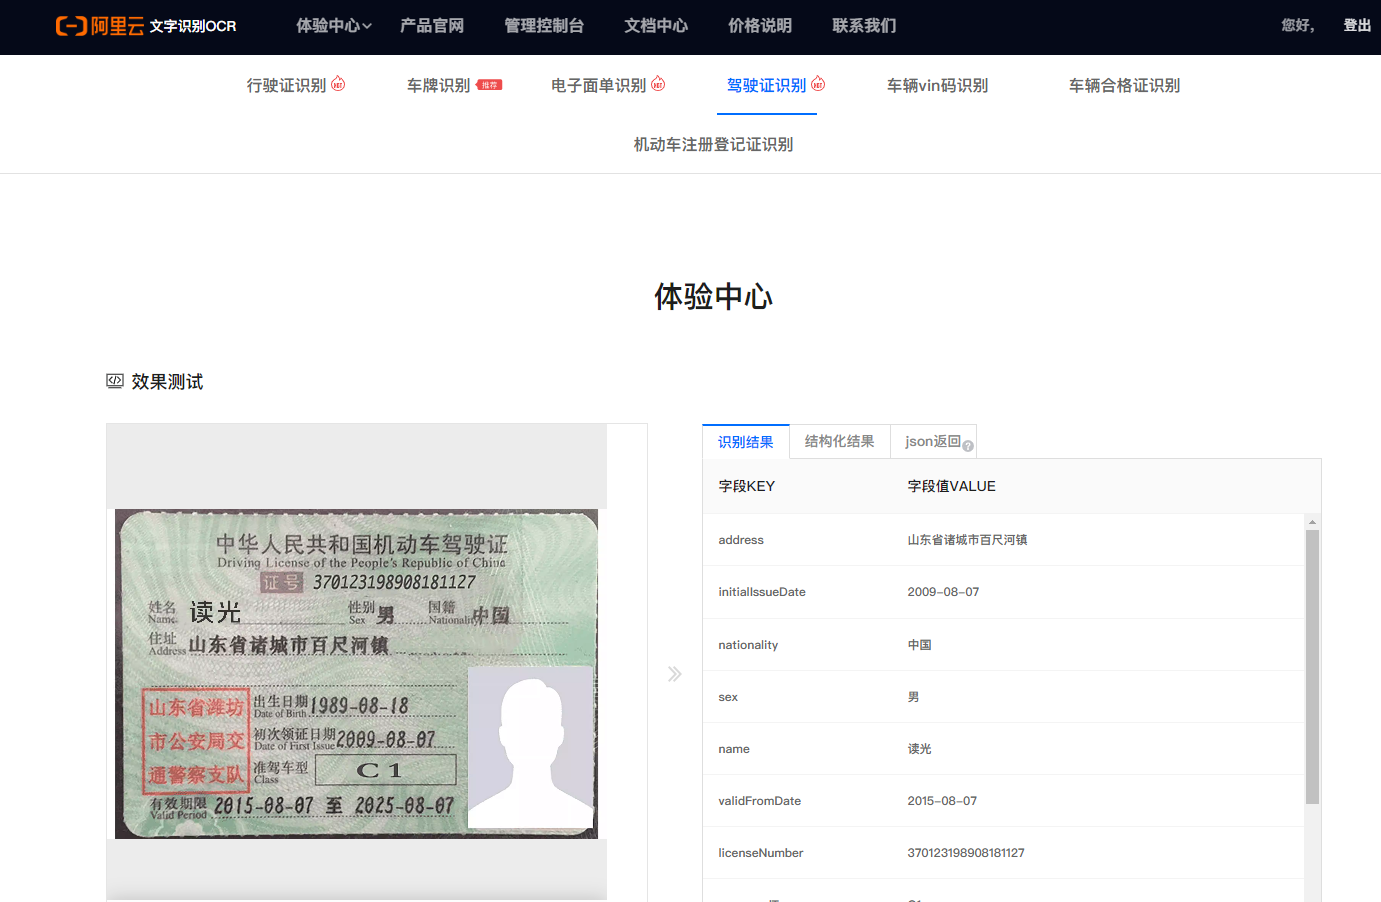
Task: Switch to the 车辆合格证识别 tab
Action: 1124,86
